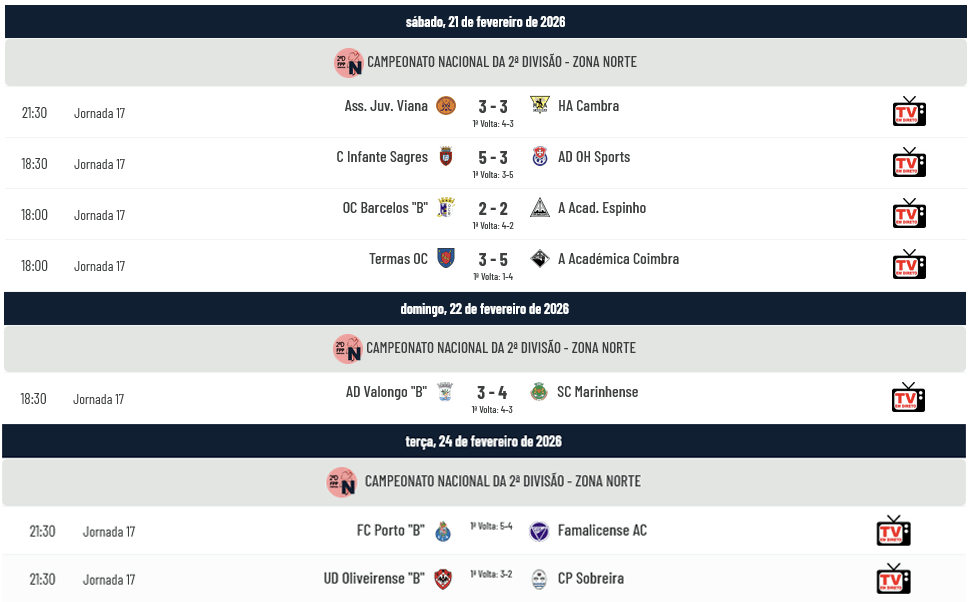Open the 3 - 4 Valongo match score

pyautogui.click(x=492, y=392)
